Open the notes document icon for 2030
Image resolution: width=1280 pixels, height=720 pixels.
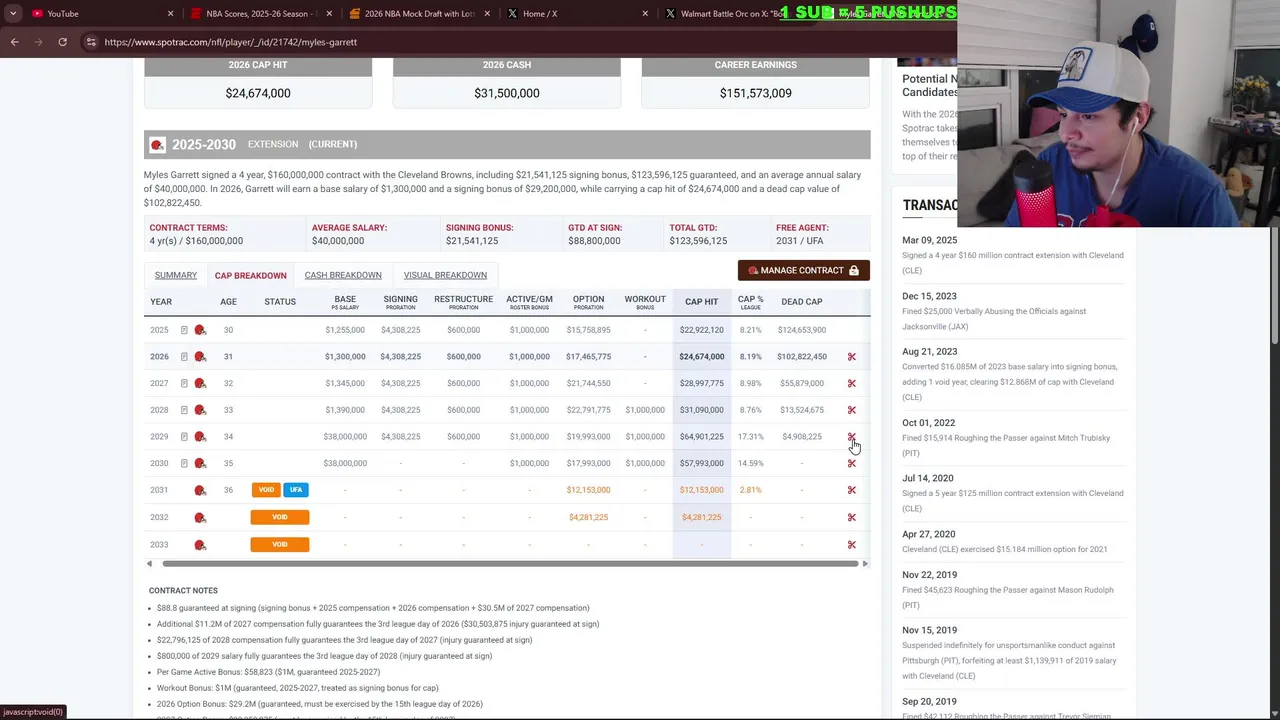[x=184, y=463]
